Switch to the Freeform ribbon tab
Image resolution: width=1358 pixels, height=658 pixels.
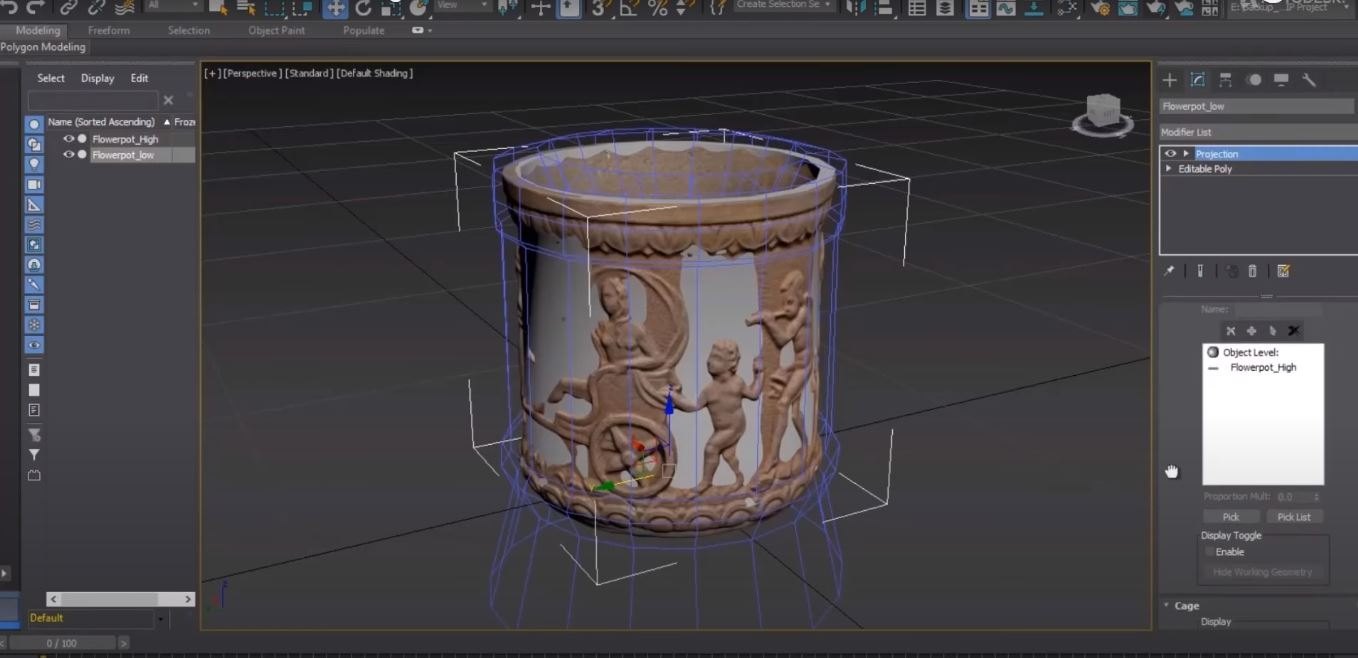tap(109, 30)
